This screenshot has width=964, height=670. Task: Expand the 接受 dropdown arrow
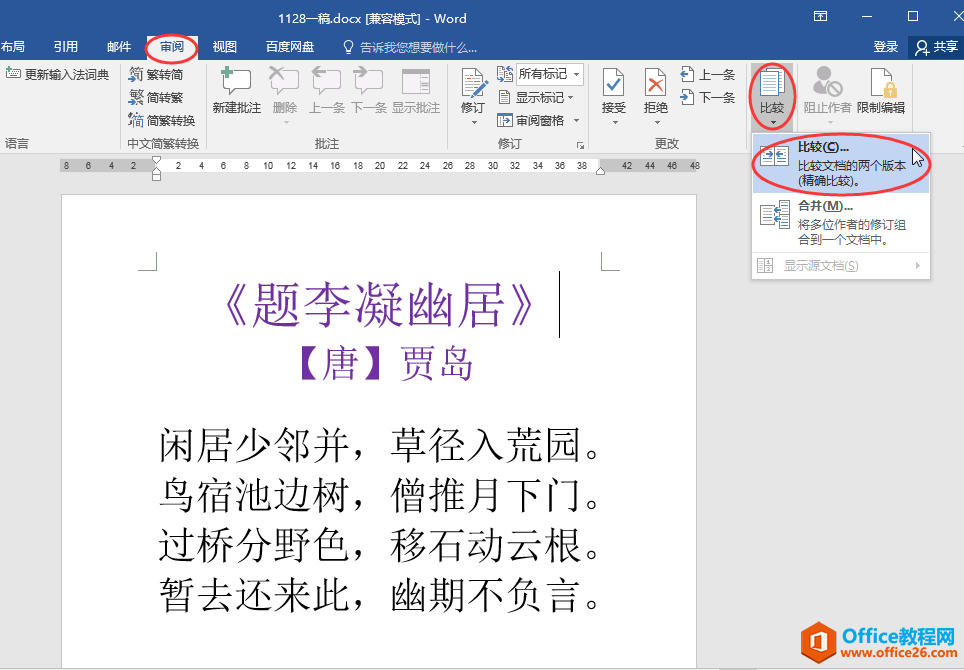(614, 122)
